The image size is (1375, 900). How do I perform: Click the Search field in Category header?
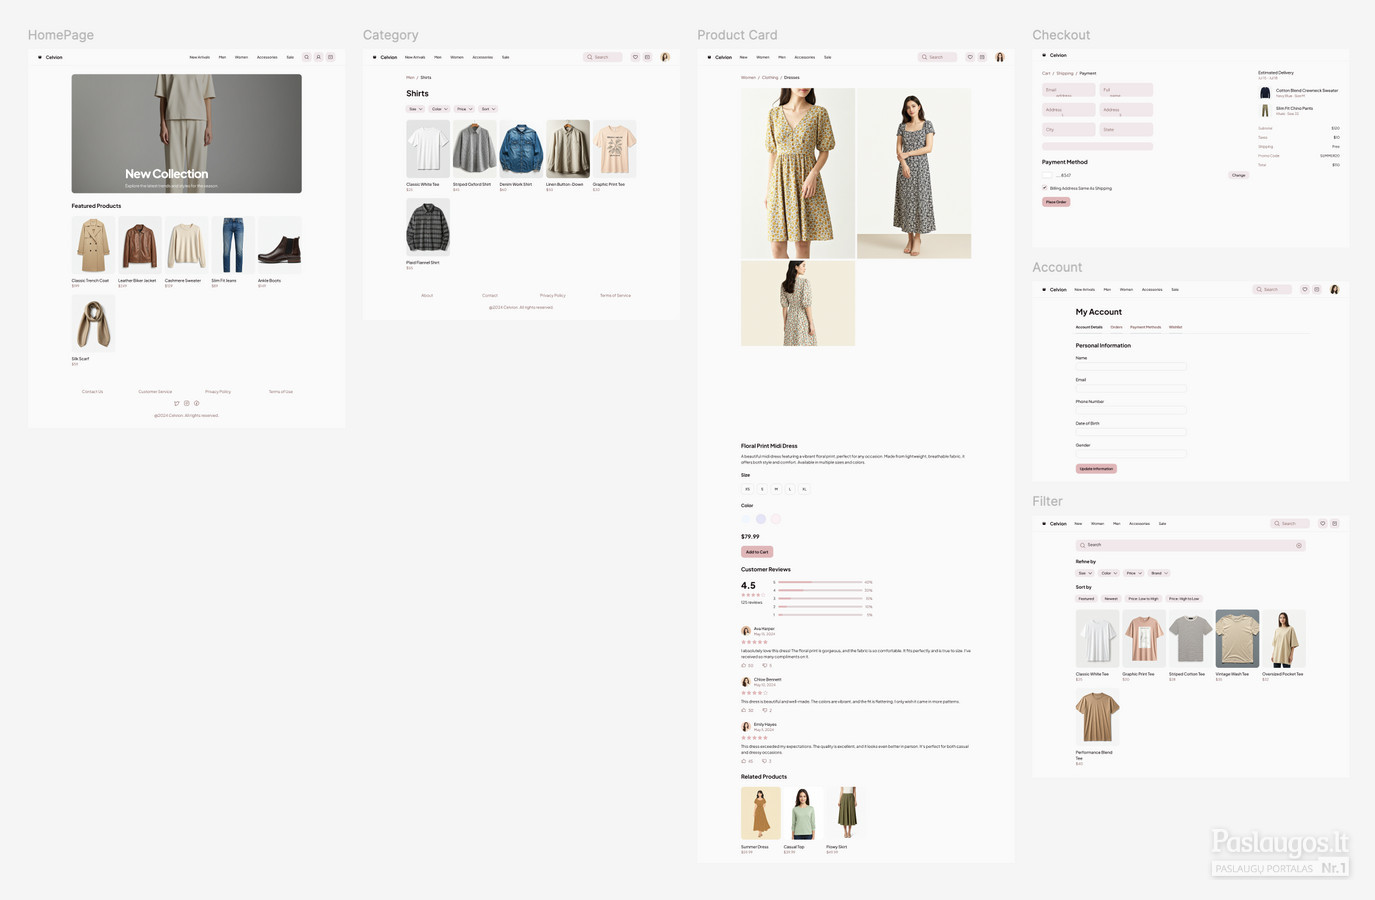(603, 57)
